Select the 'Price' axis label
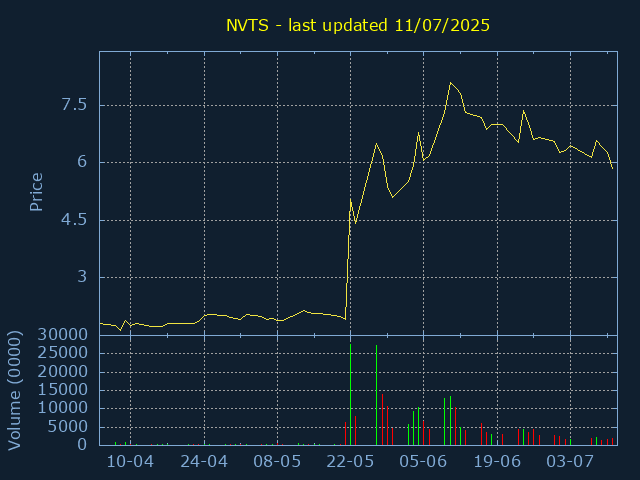Viewport: 640px width, 480px height. [x=36, y=192]
